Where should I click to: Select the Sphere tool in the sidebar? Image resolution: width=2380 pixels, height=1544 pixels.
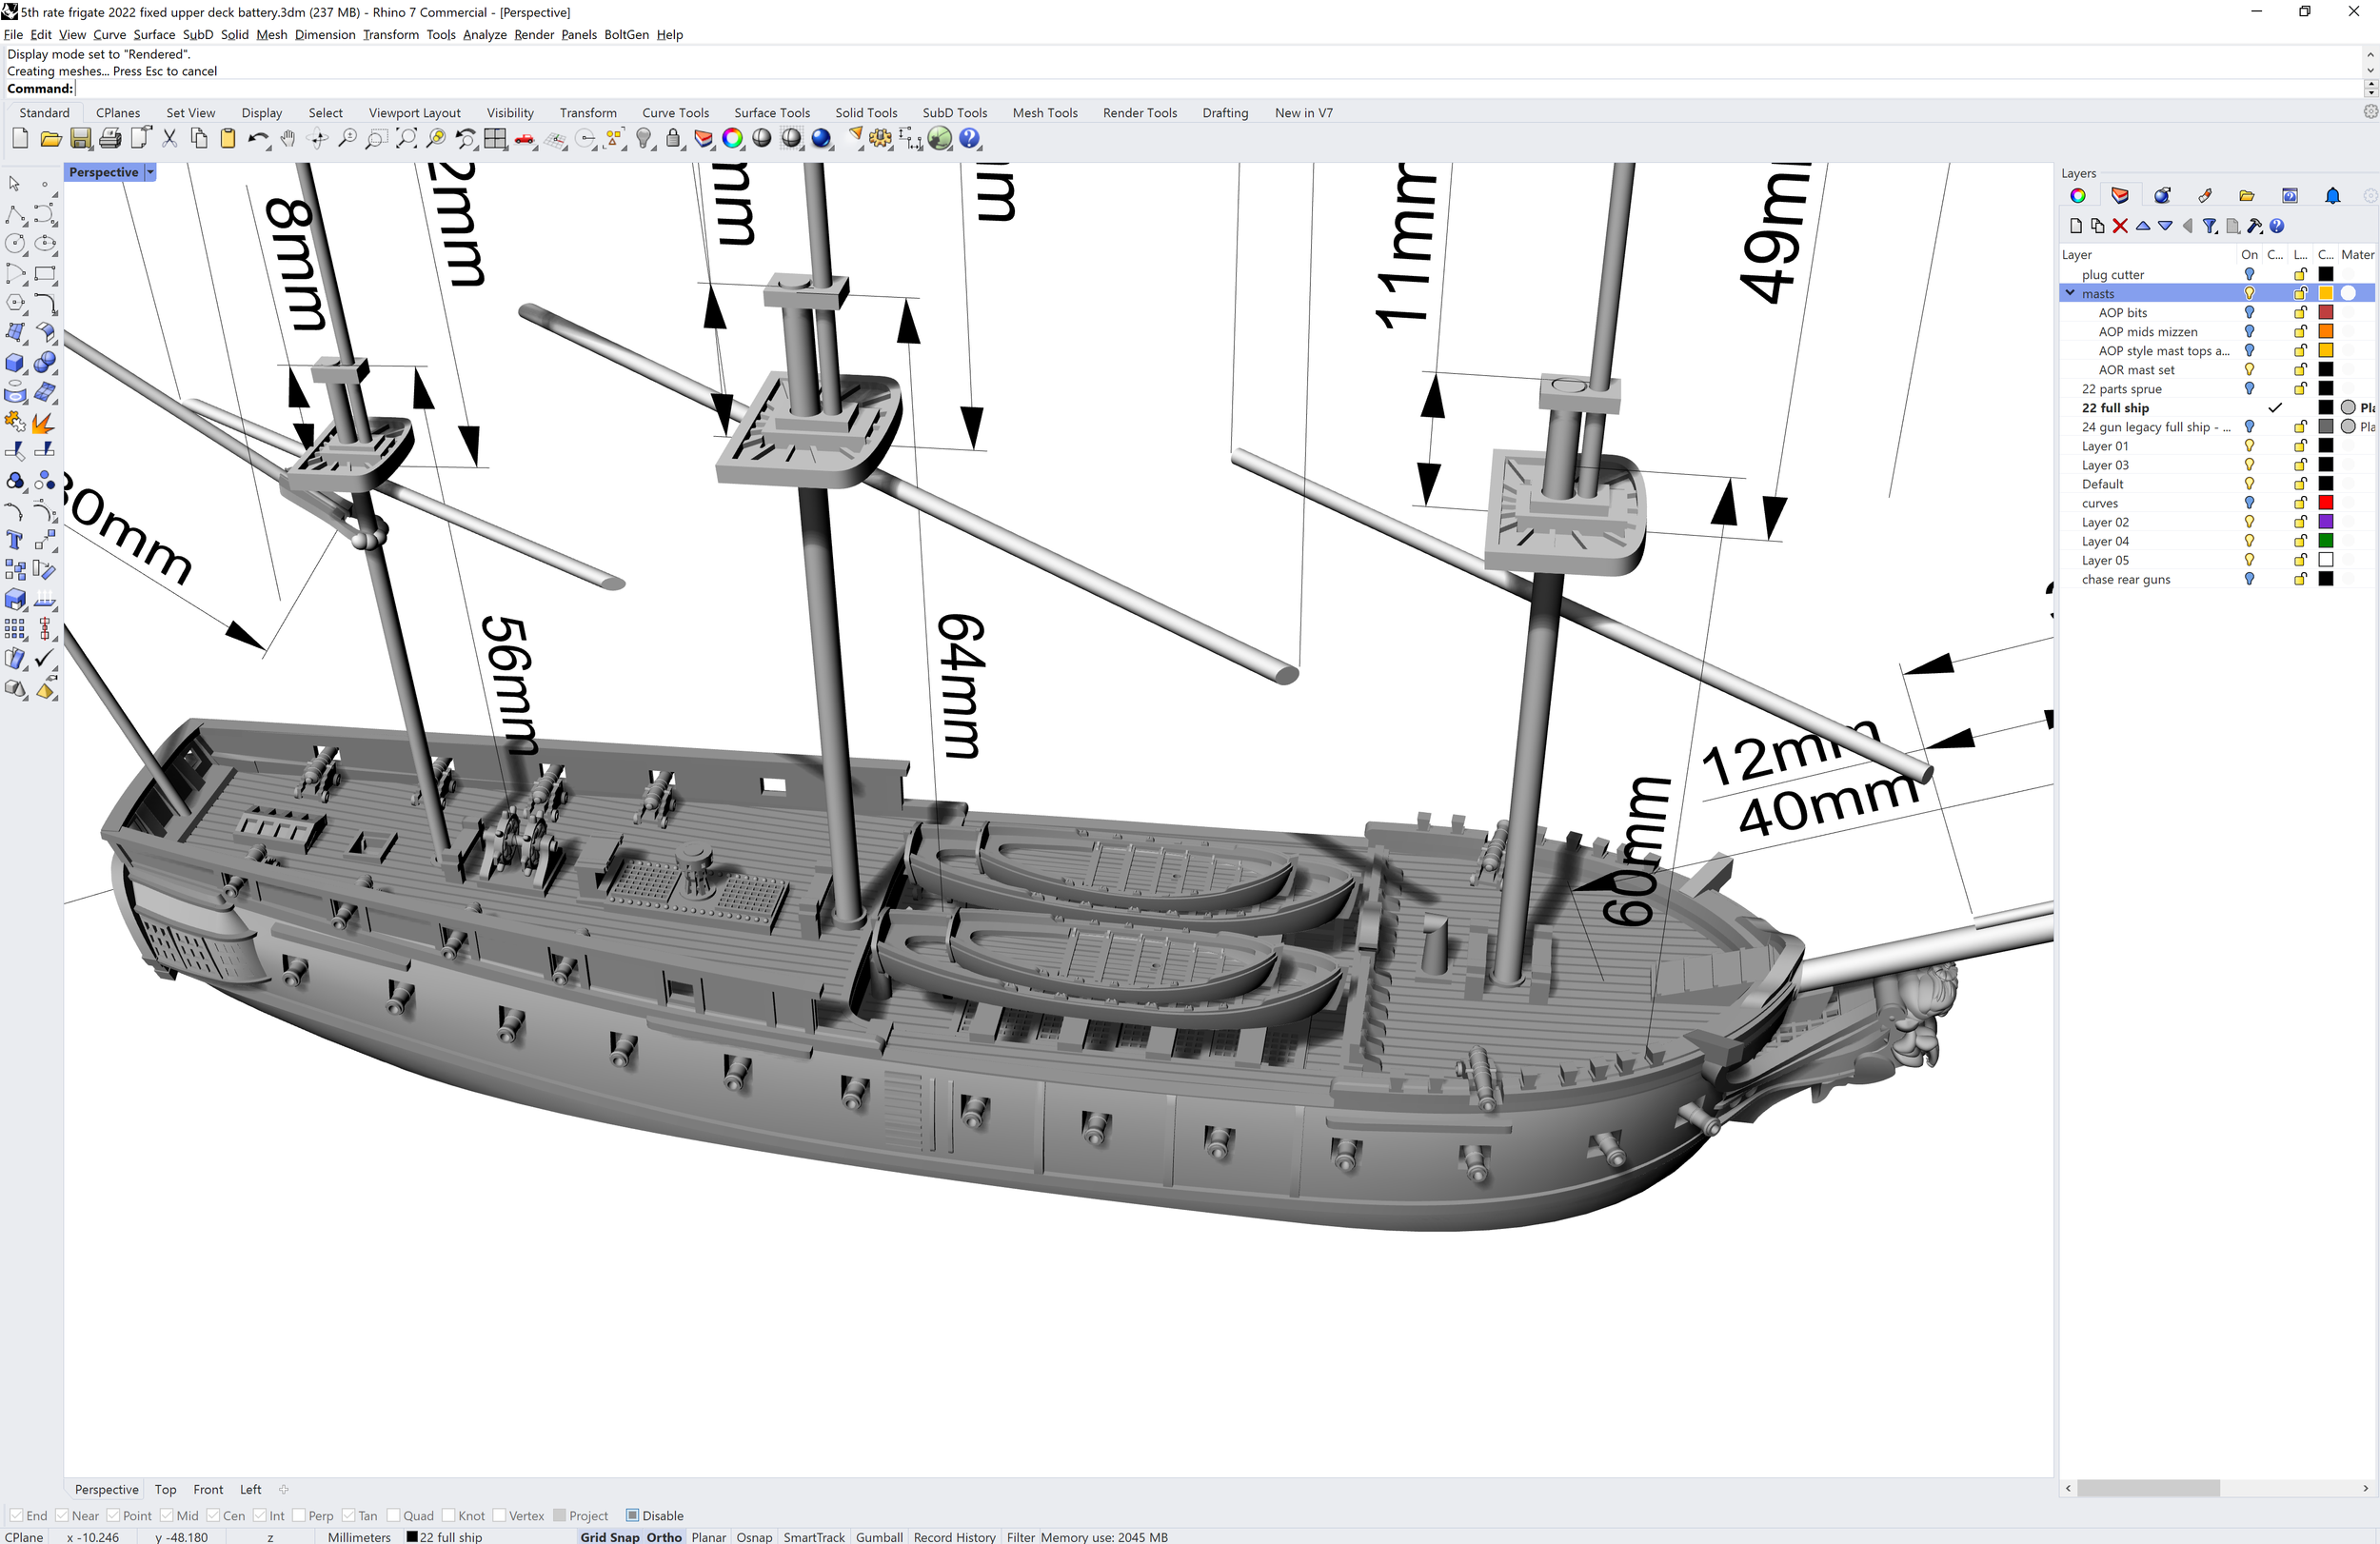pyautogui.click(x=45, y=363)
